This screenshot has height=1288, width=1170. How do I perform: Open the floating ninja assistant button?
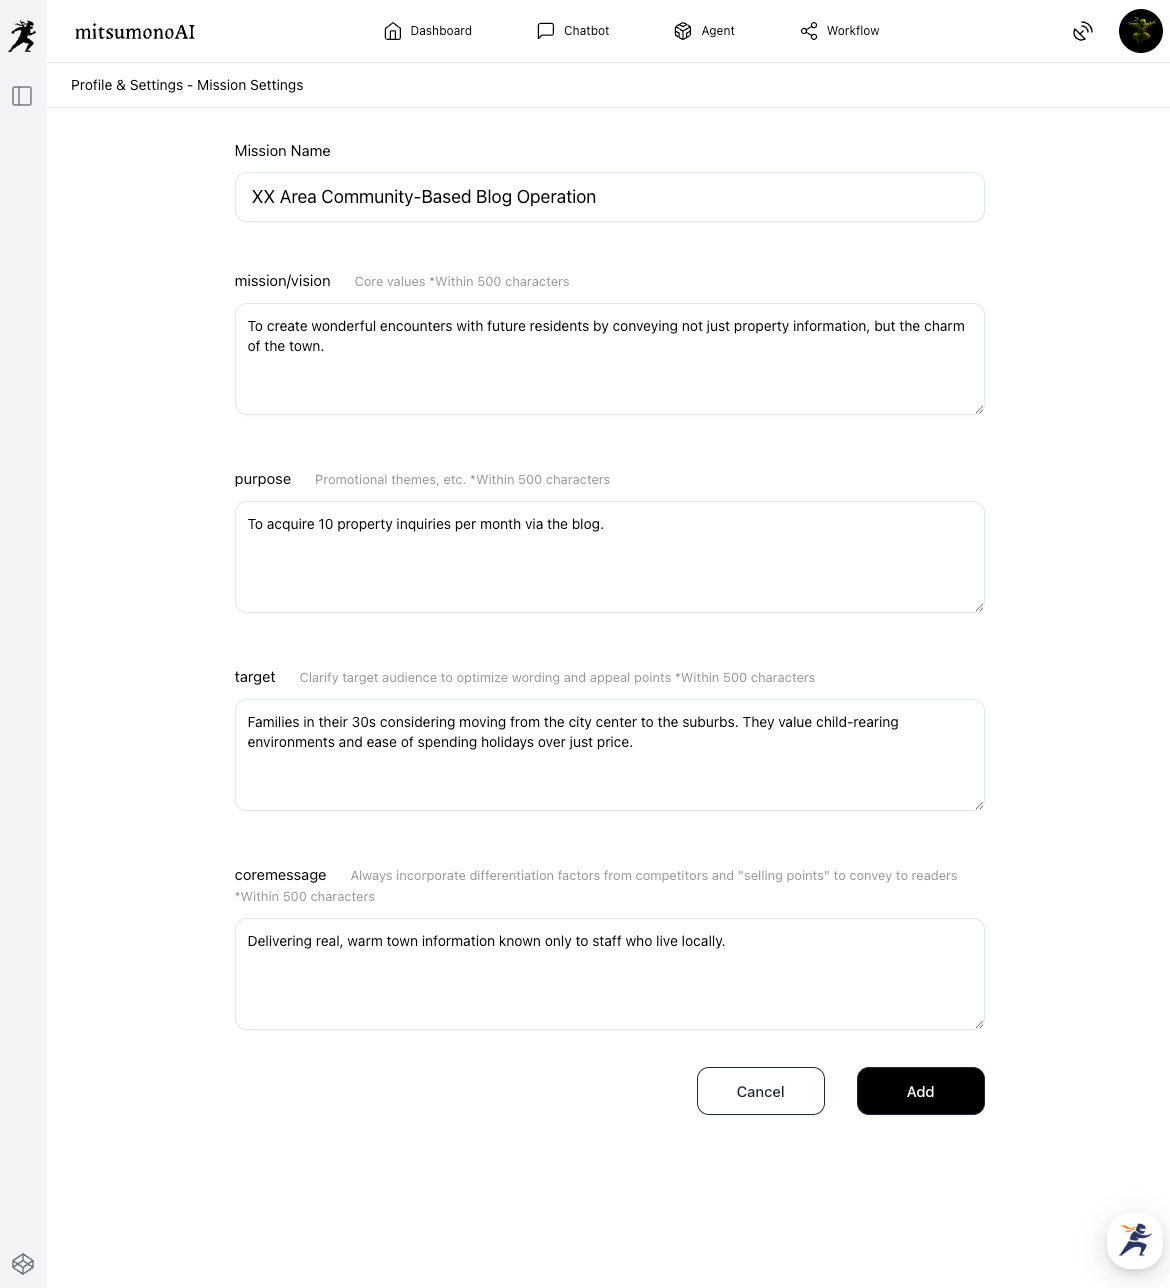pyautogui.click(x=1135, y=1240)
